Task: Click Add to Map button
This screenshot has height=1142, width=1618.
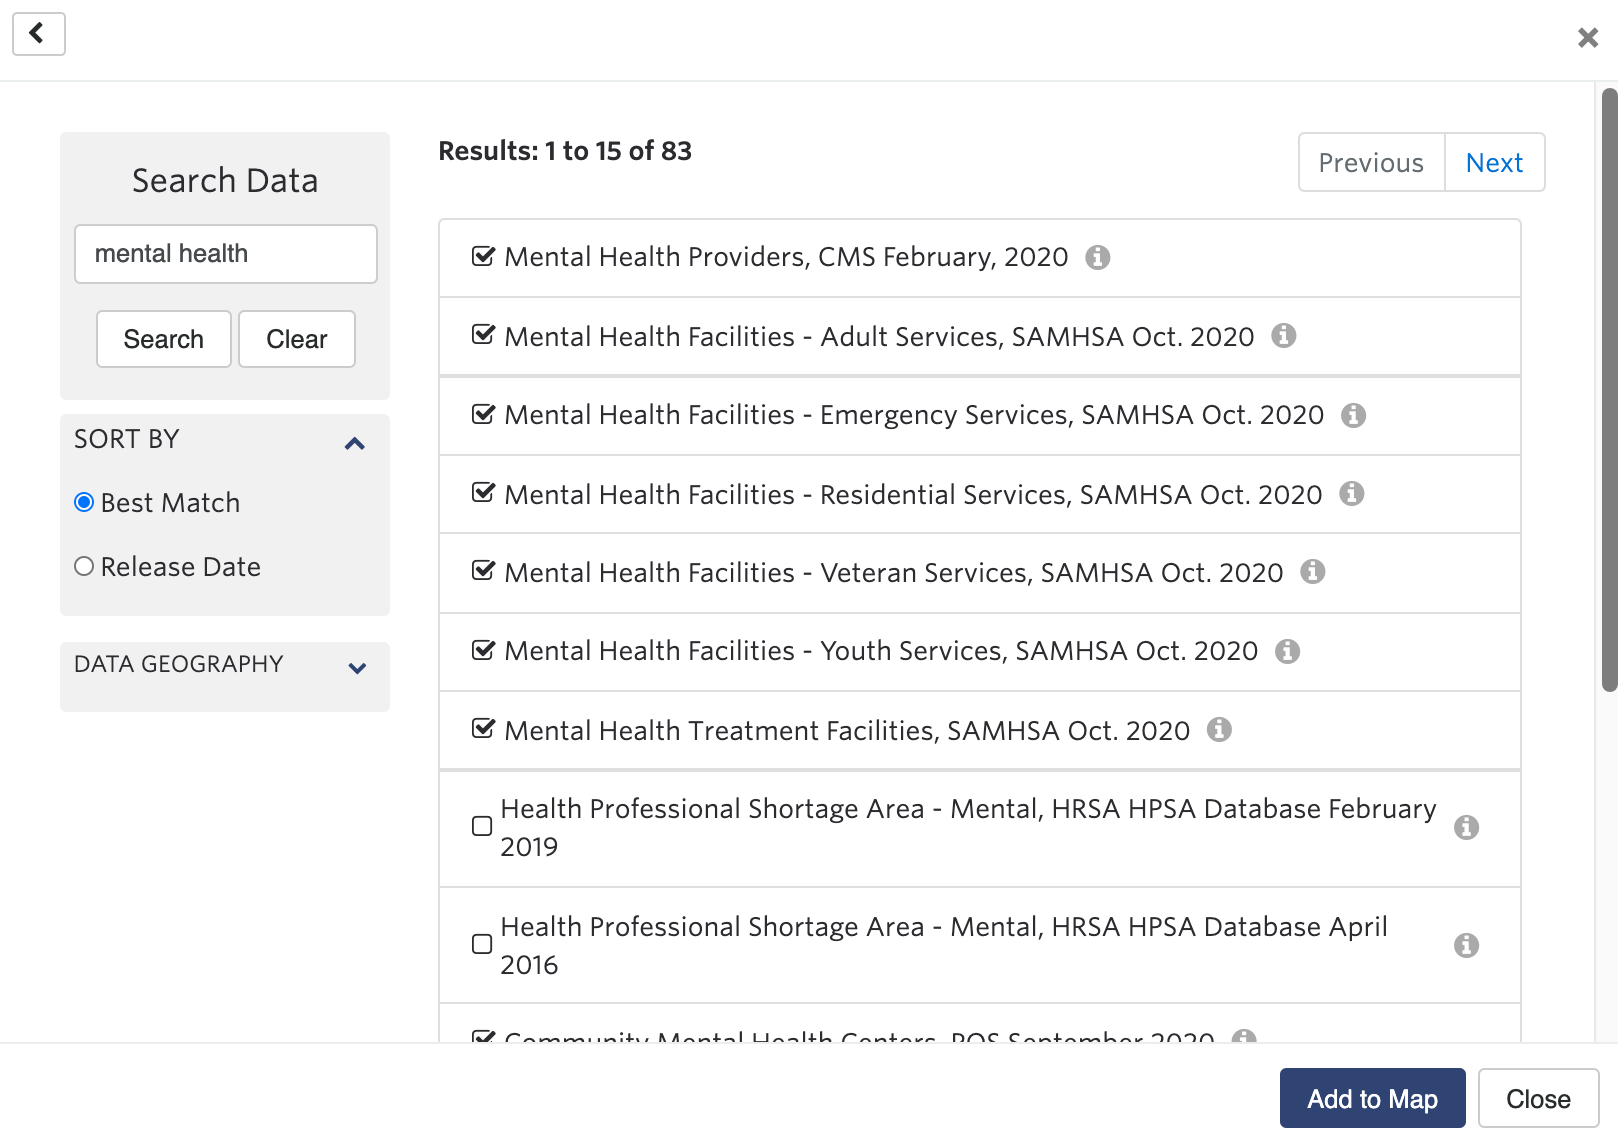Action: point(1372,1098)
